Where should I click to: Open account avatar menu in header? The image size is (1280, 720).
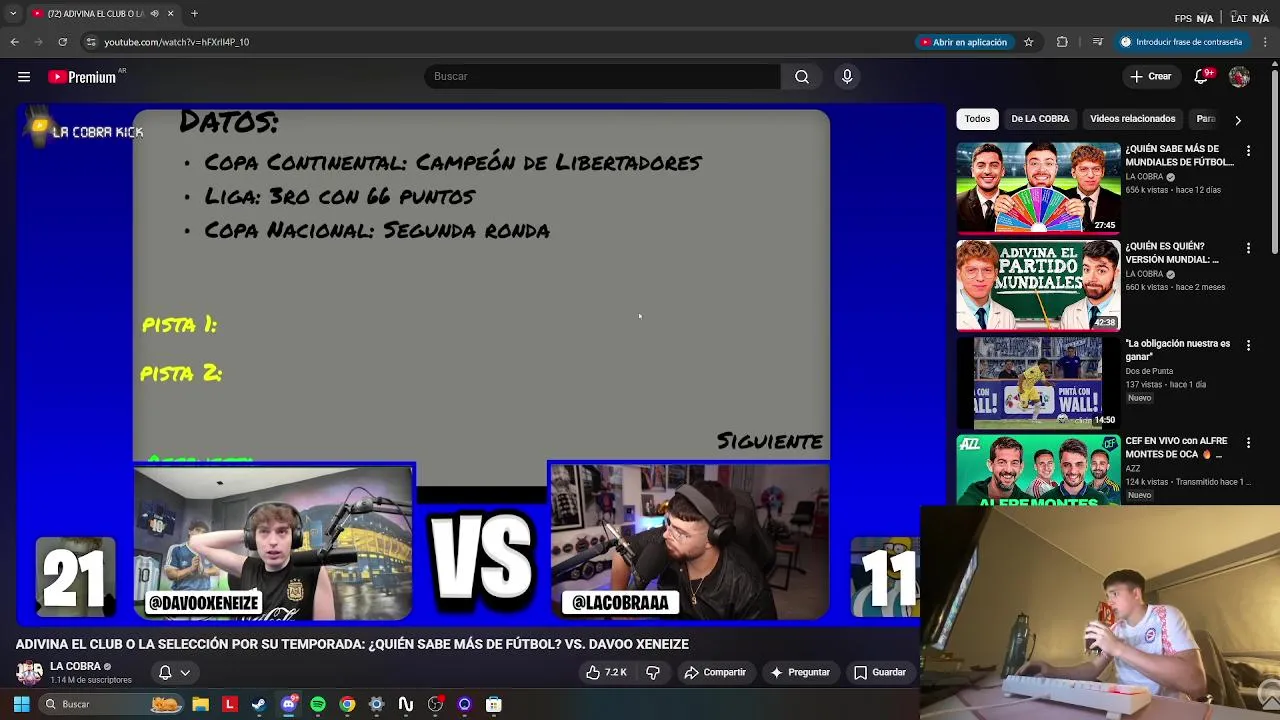tap(1239, 77)
